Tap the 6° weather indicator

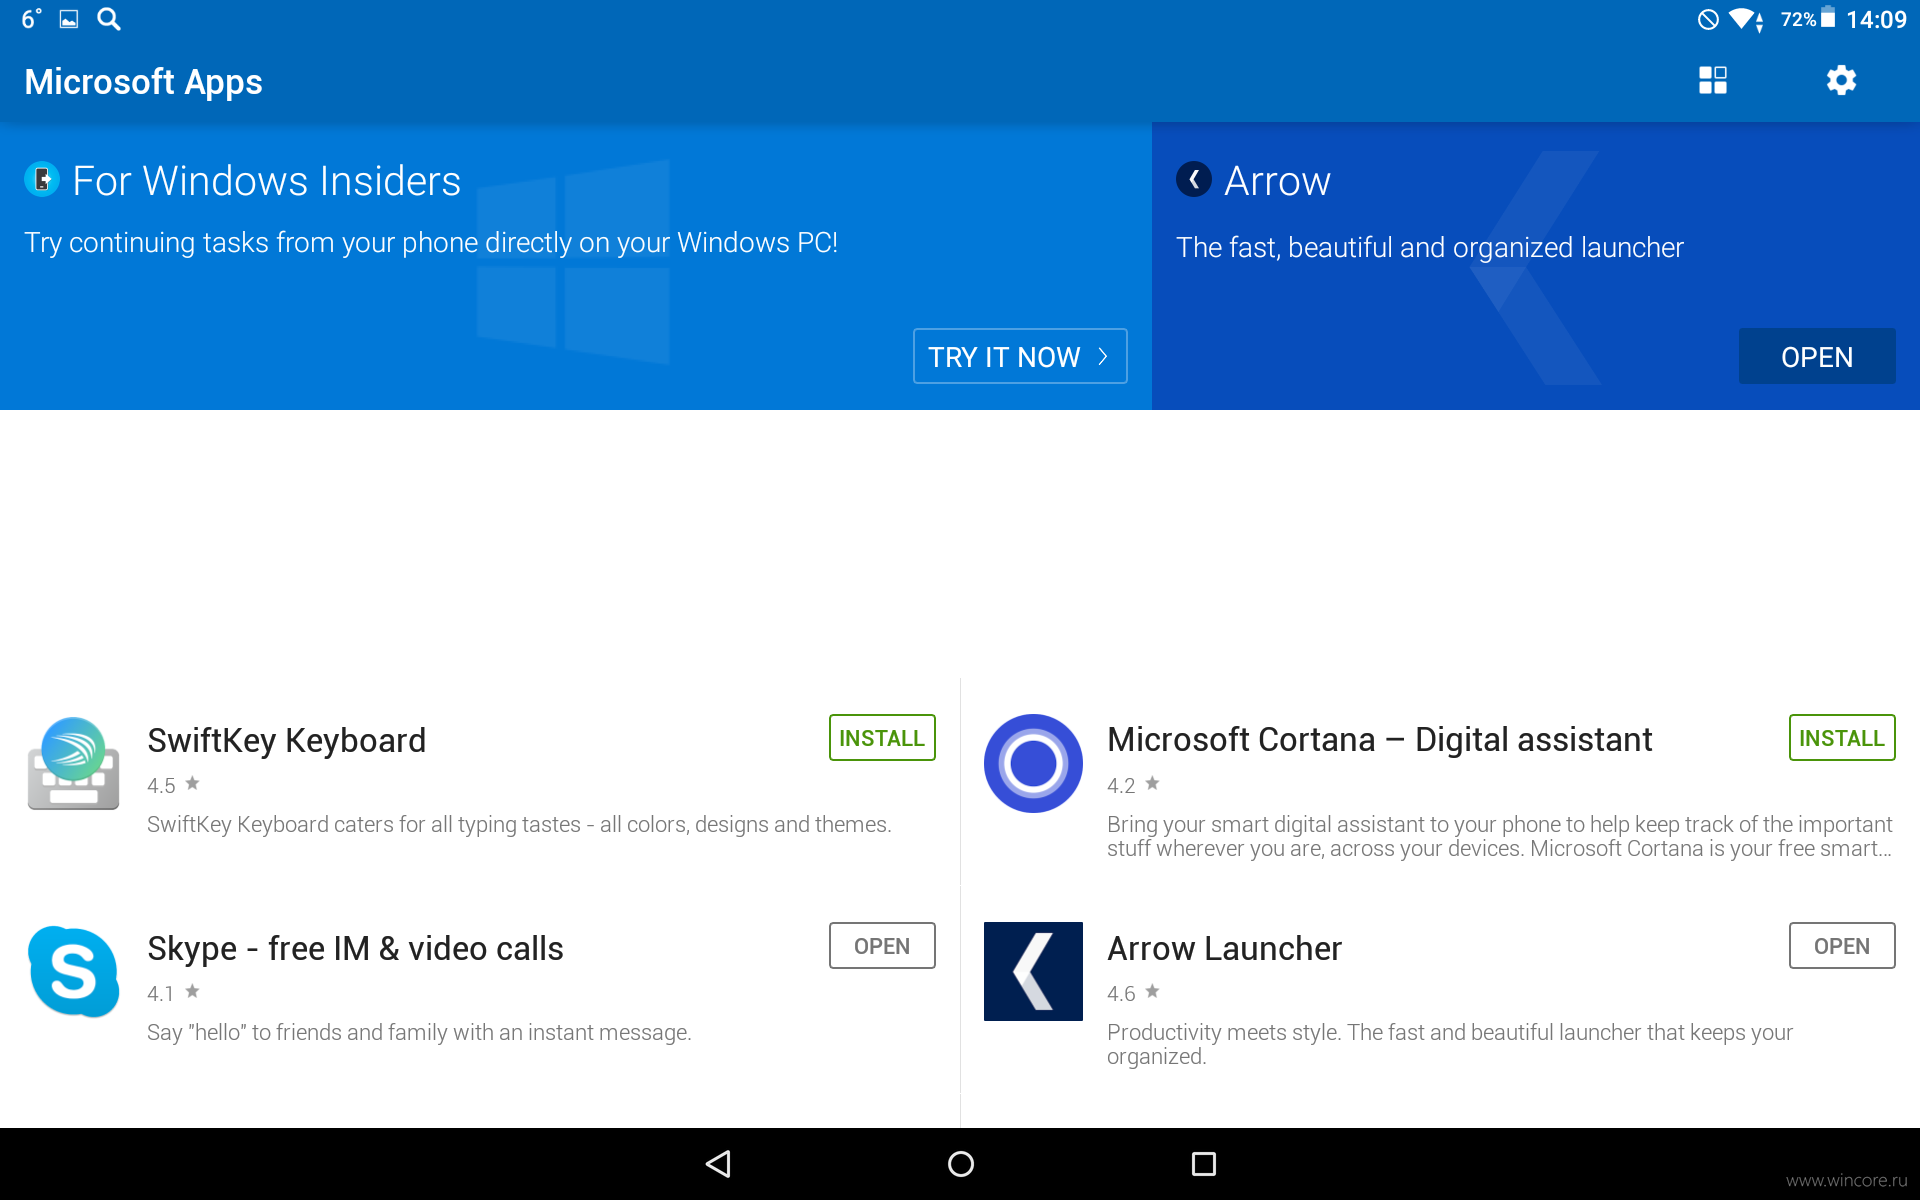[x=31, y=19]
